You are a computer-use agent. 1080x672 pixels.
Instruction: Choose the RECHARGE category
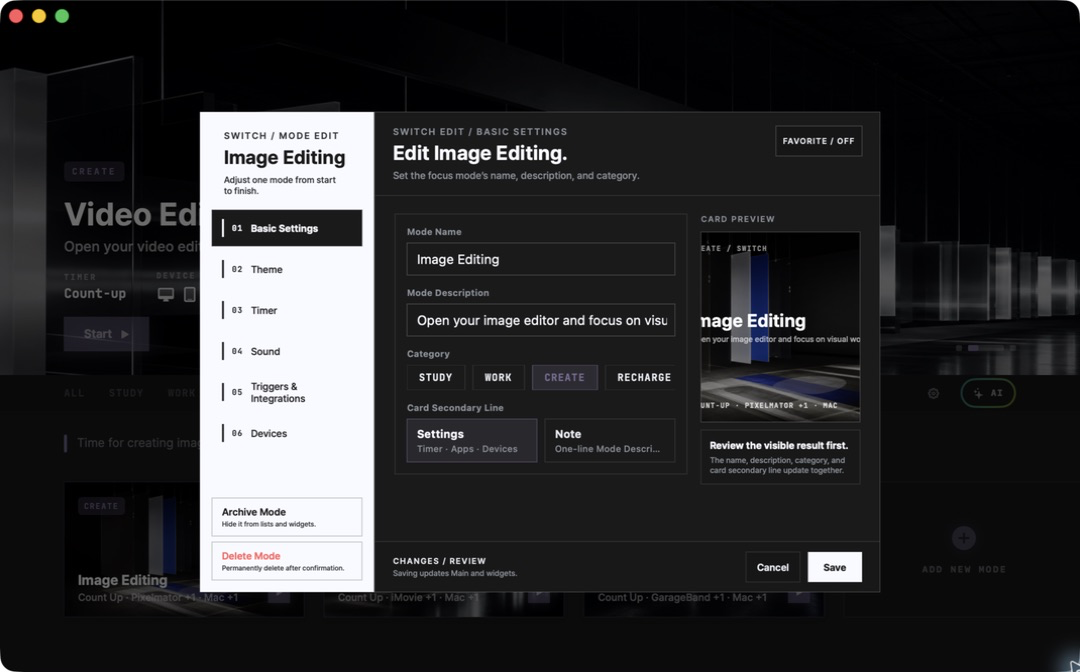click(641, 377)
